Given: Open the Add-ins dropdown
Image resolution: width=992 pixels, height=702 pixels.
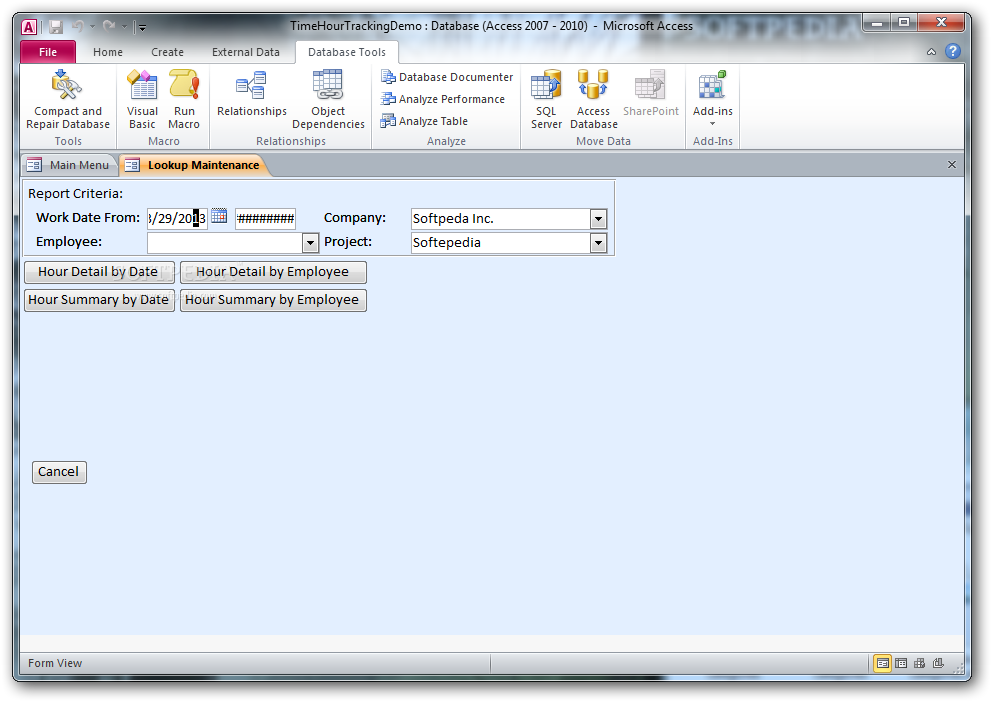Looking at the screenshot, I should coord(712,98).
